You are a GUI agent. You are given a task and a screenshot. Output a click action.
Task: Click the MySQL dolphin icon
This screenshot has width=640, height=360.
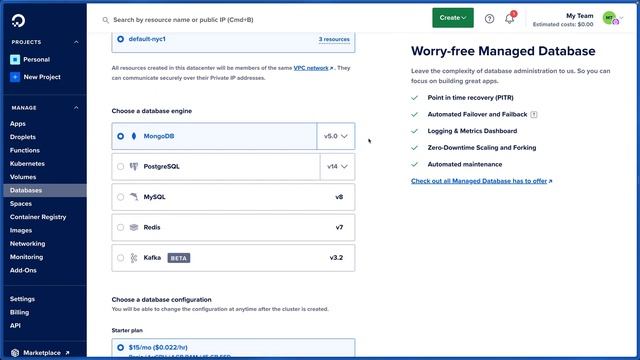click(x=134, y=197)
